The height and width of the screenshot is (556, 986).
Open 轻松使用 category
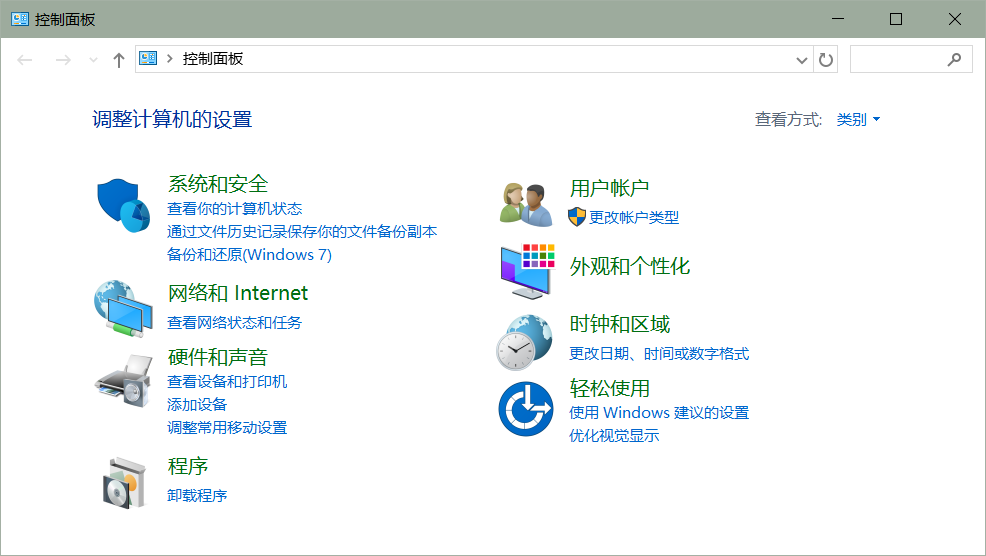coord(609,388)
